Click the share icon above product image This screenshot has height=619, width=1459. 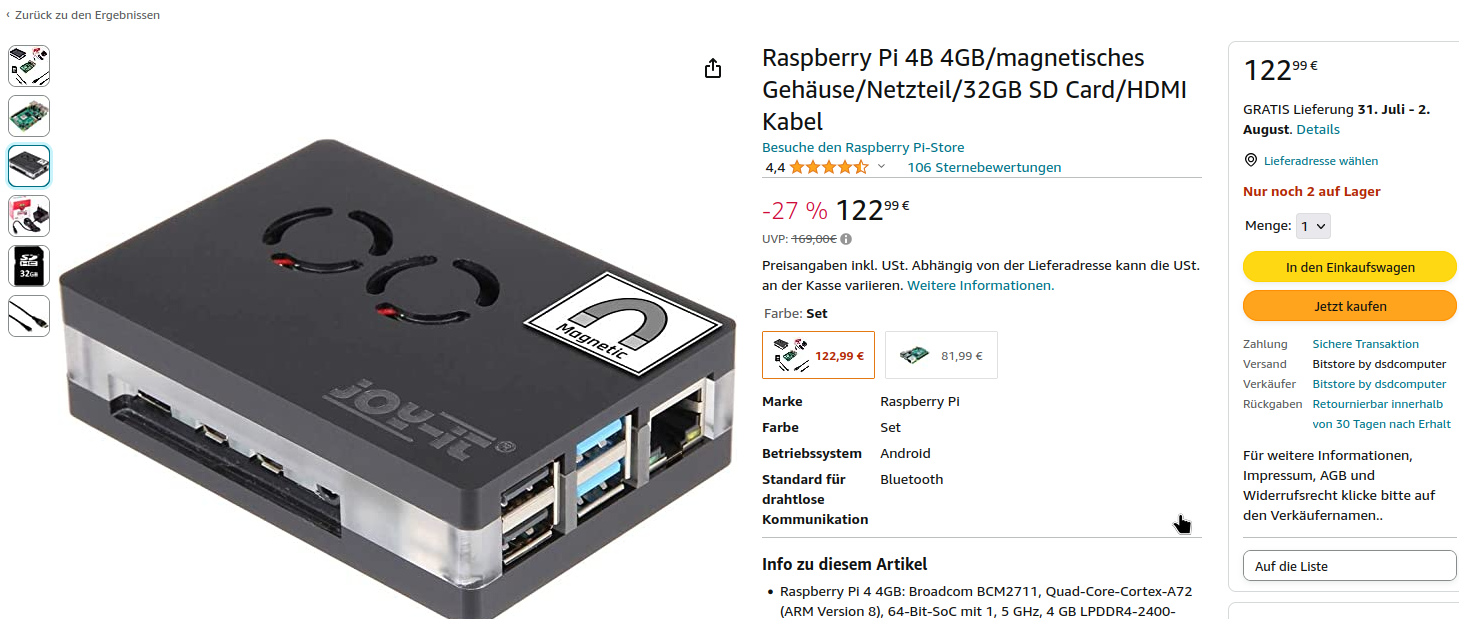713,68
